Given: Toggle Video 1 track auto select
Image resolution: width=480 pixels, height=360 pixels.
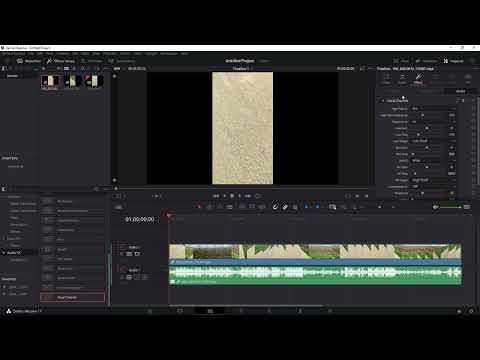Looking at the screenshot, I should (x=129, y=254).
